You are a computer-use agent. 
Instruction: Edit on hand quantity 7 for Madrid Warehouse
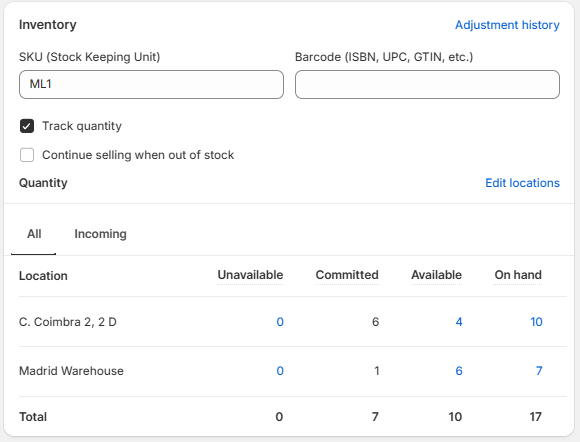[539, 371]
